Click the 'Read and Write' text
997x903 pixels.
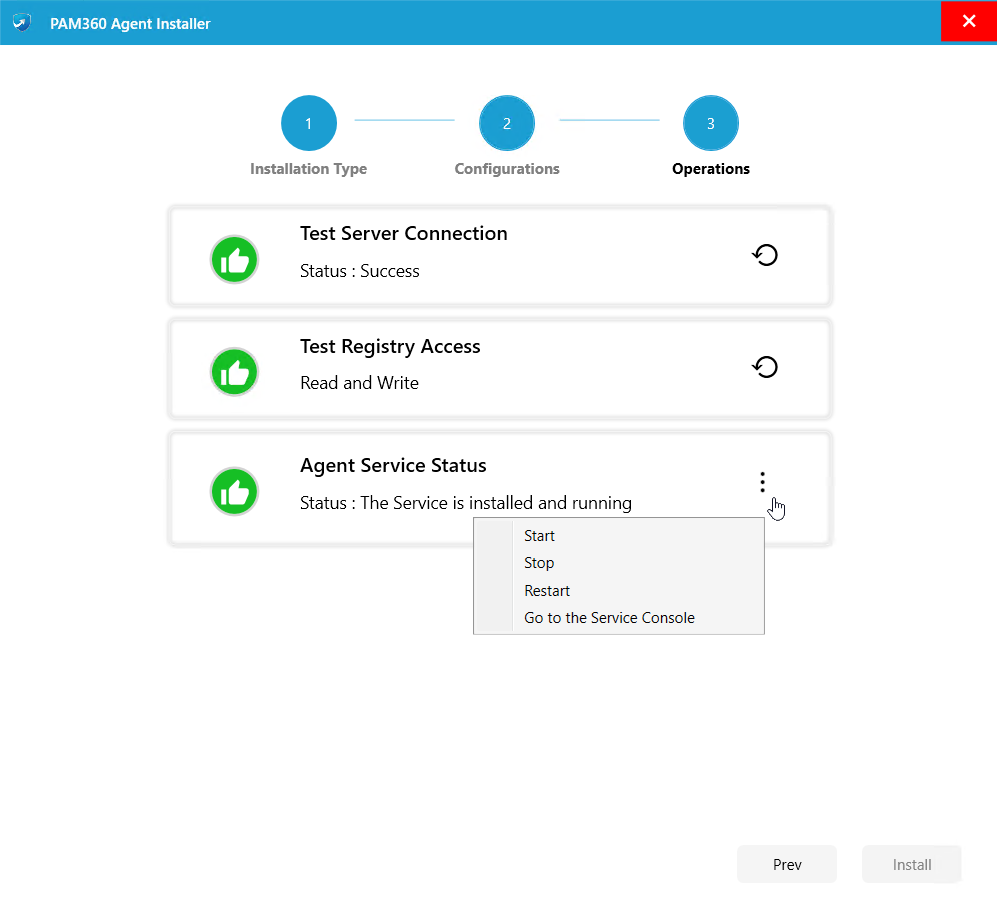(359, 383)
